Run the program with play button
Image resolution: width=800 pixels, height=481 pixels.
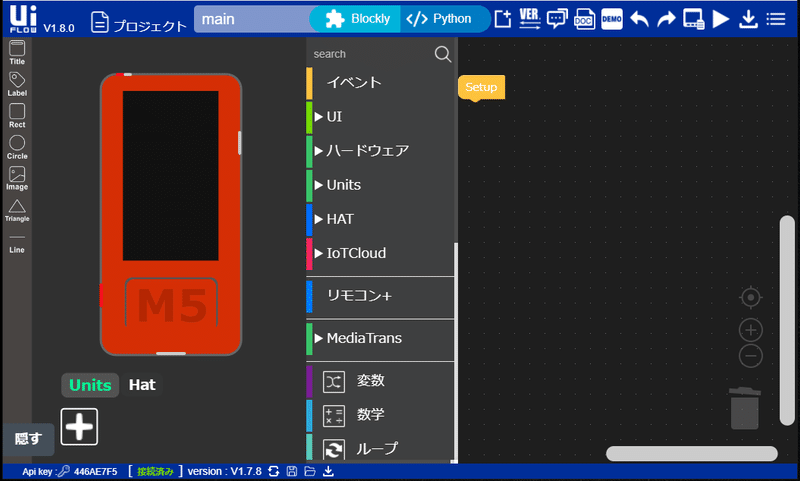(x=720, y=19)
